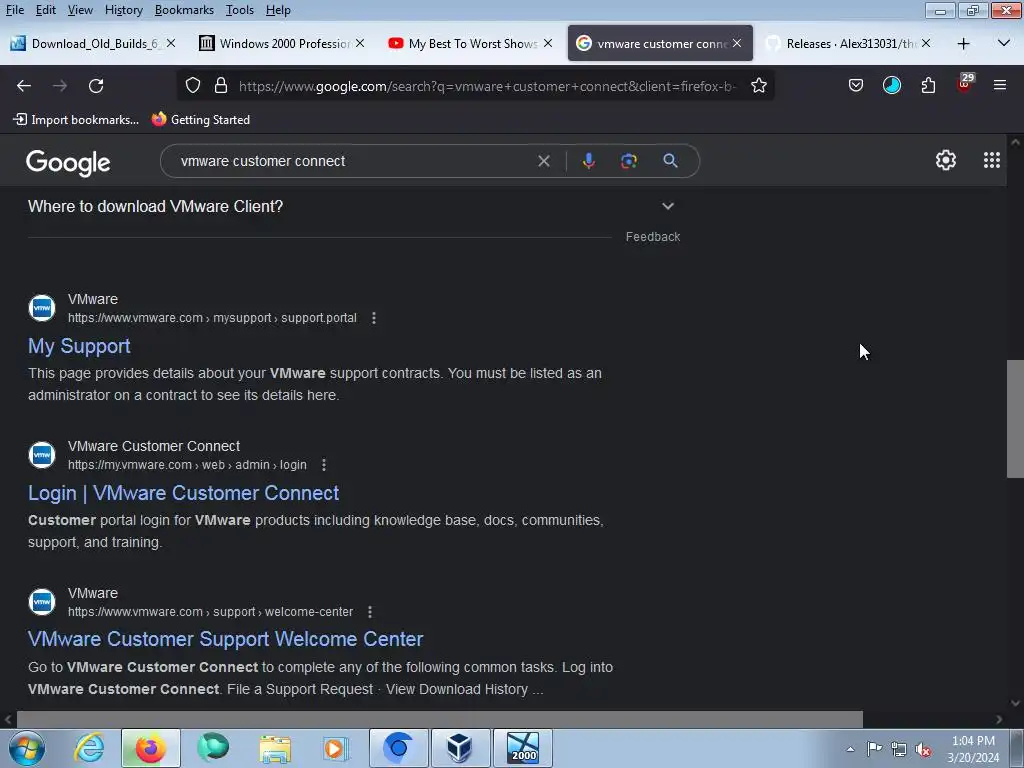
Task: Bookmark this page with the star icon
Action: pos(758,86)
